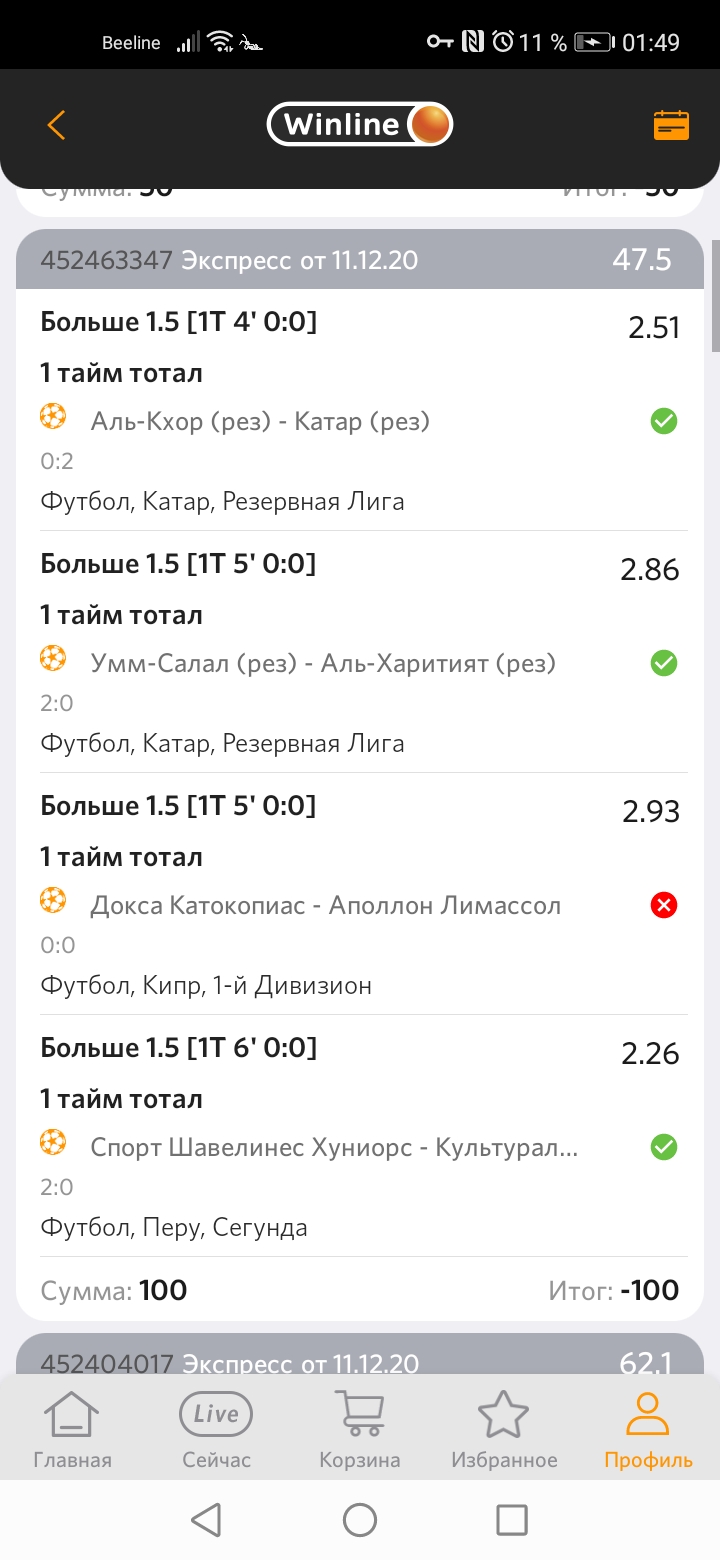Open the Корзина cart tab

[360, 1430]
